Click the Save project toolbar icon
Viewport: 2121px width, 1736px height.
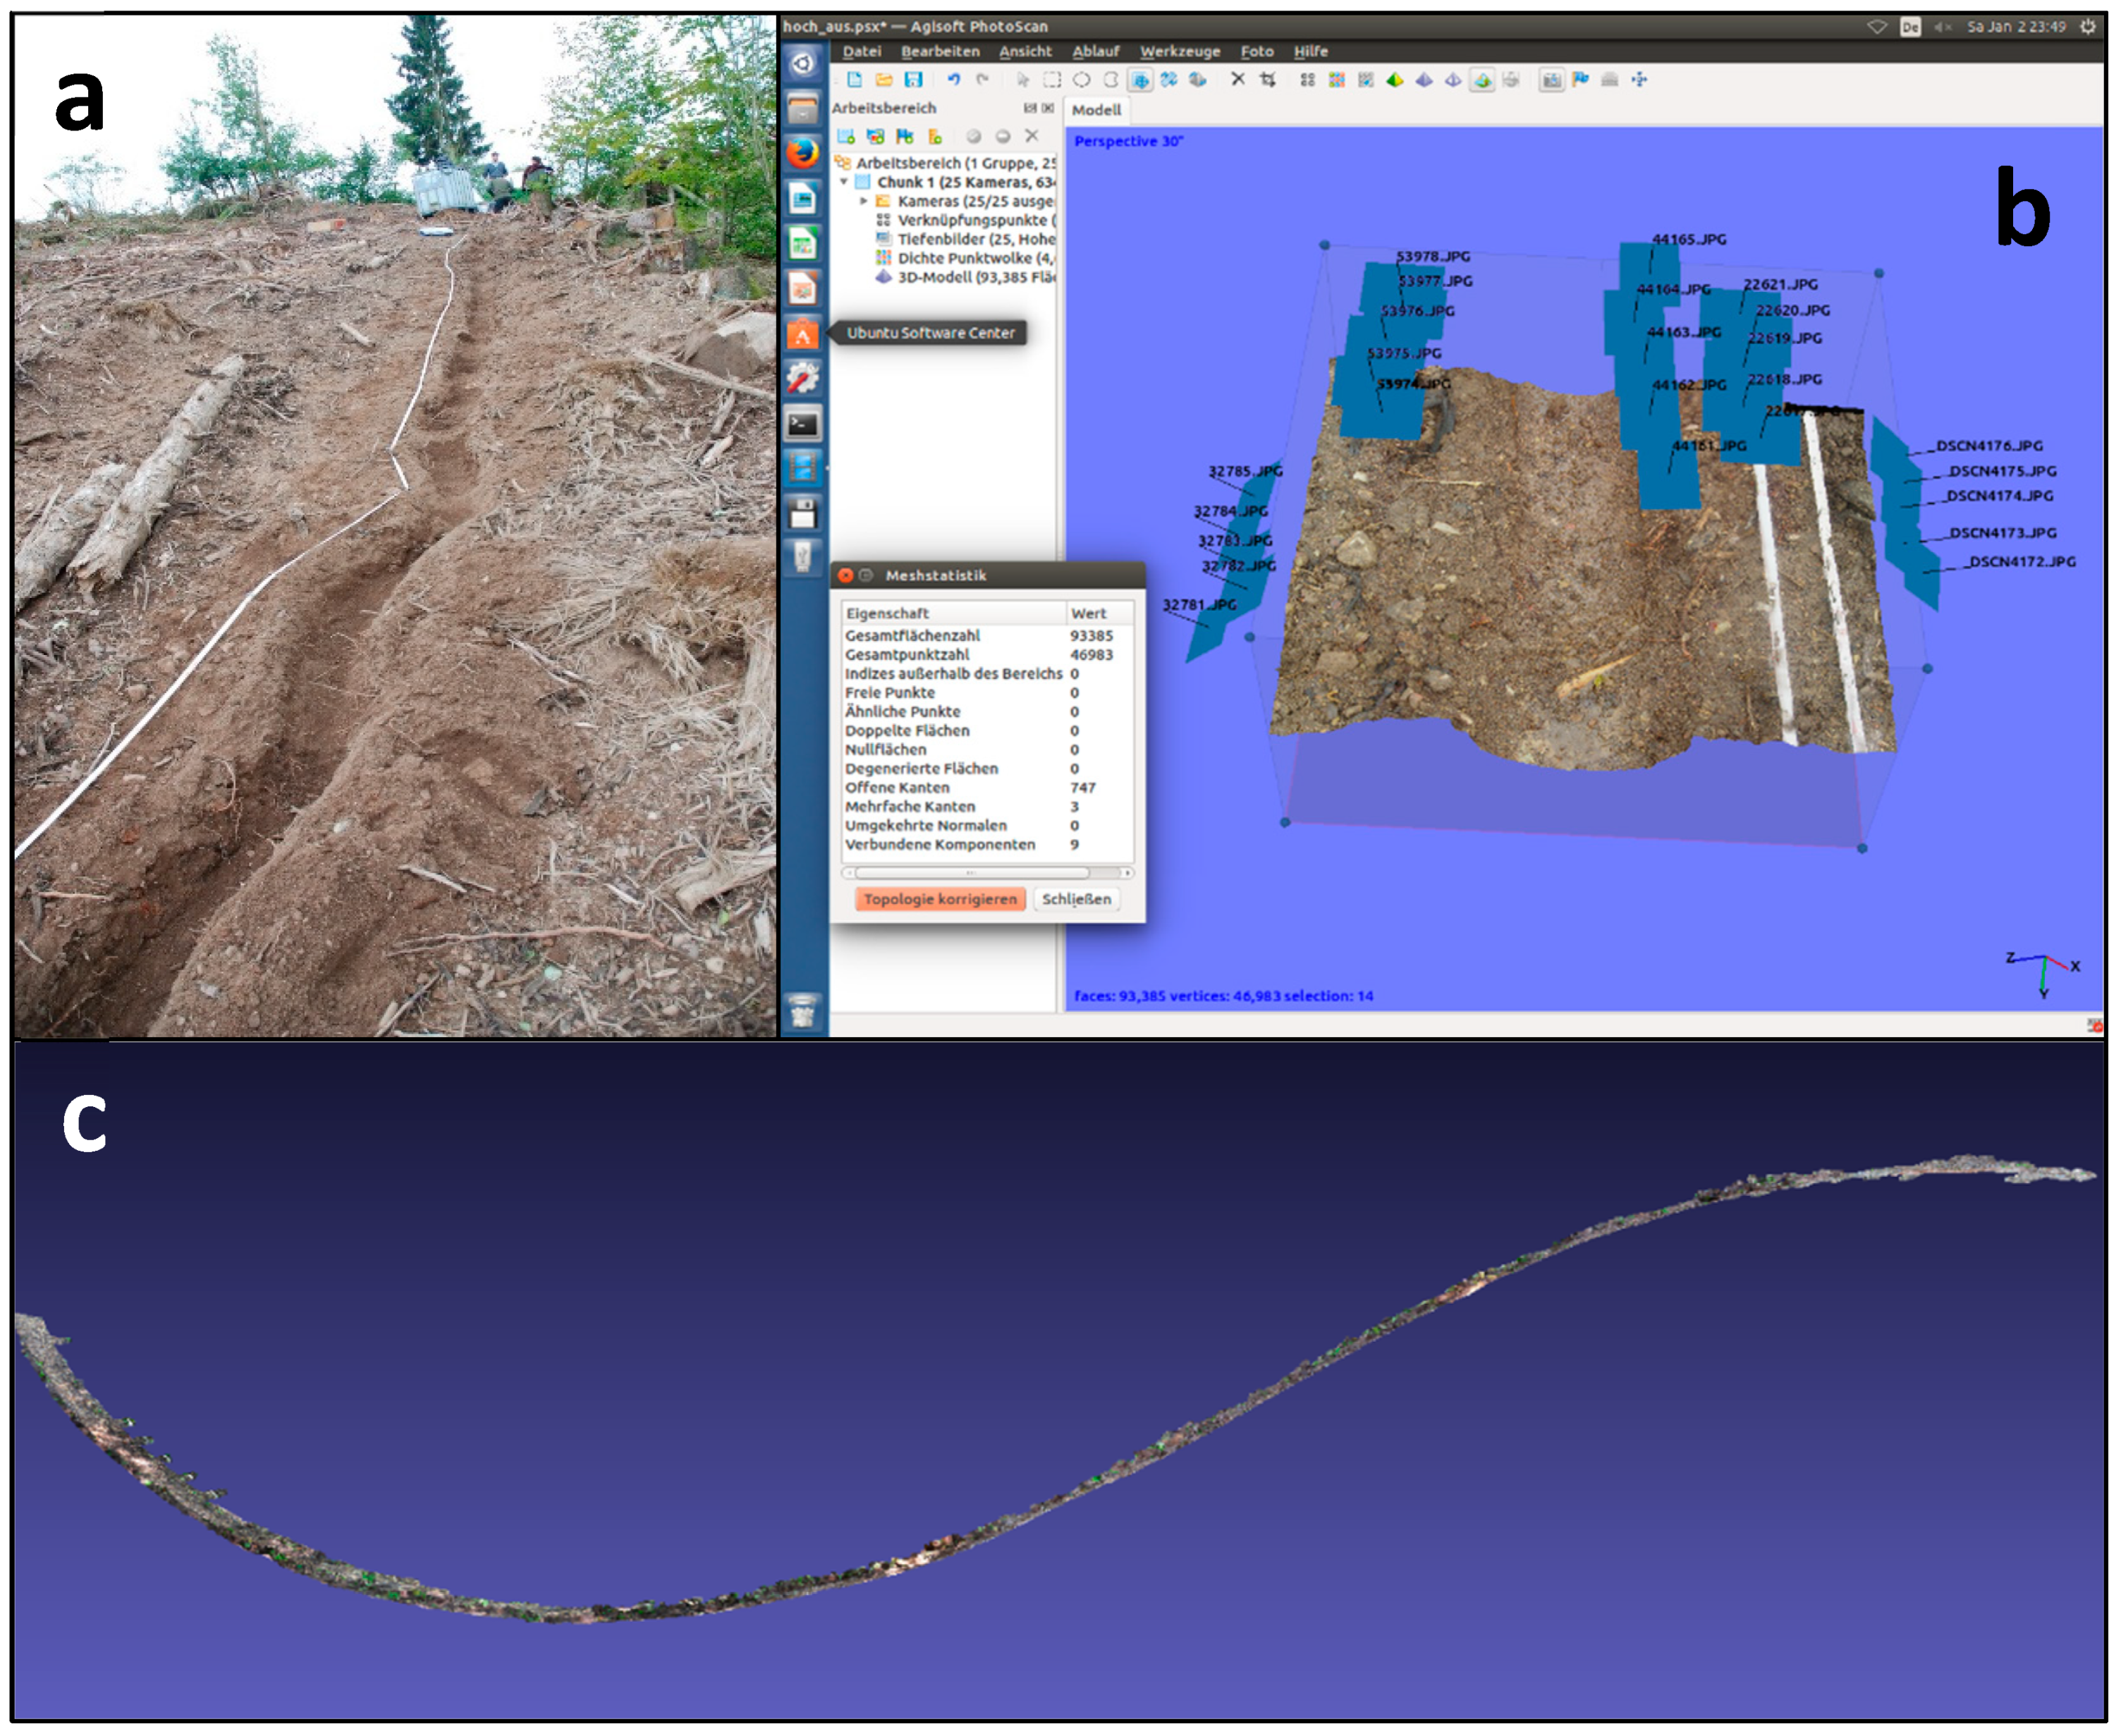(x=912, y=80)
